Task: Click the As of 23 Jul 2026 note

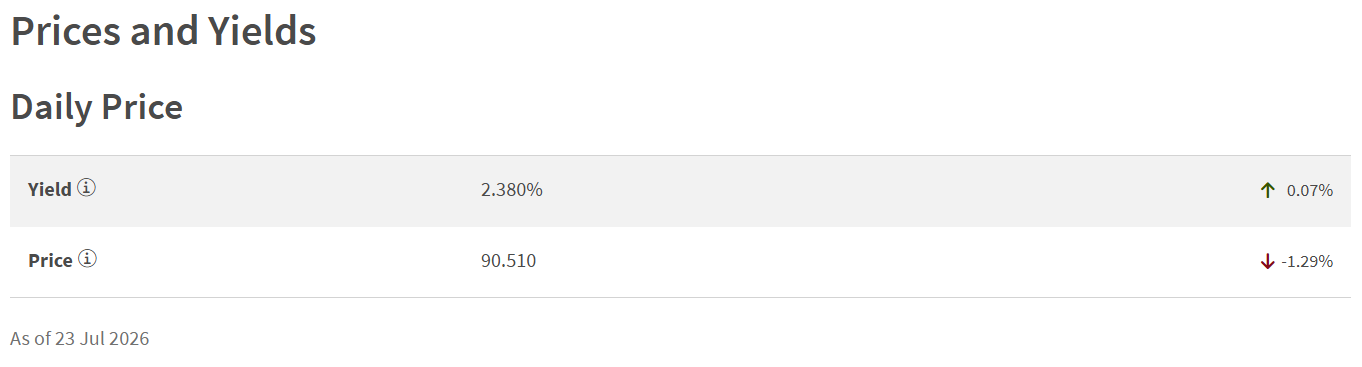Action: click(x=80, y=339)
